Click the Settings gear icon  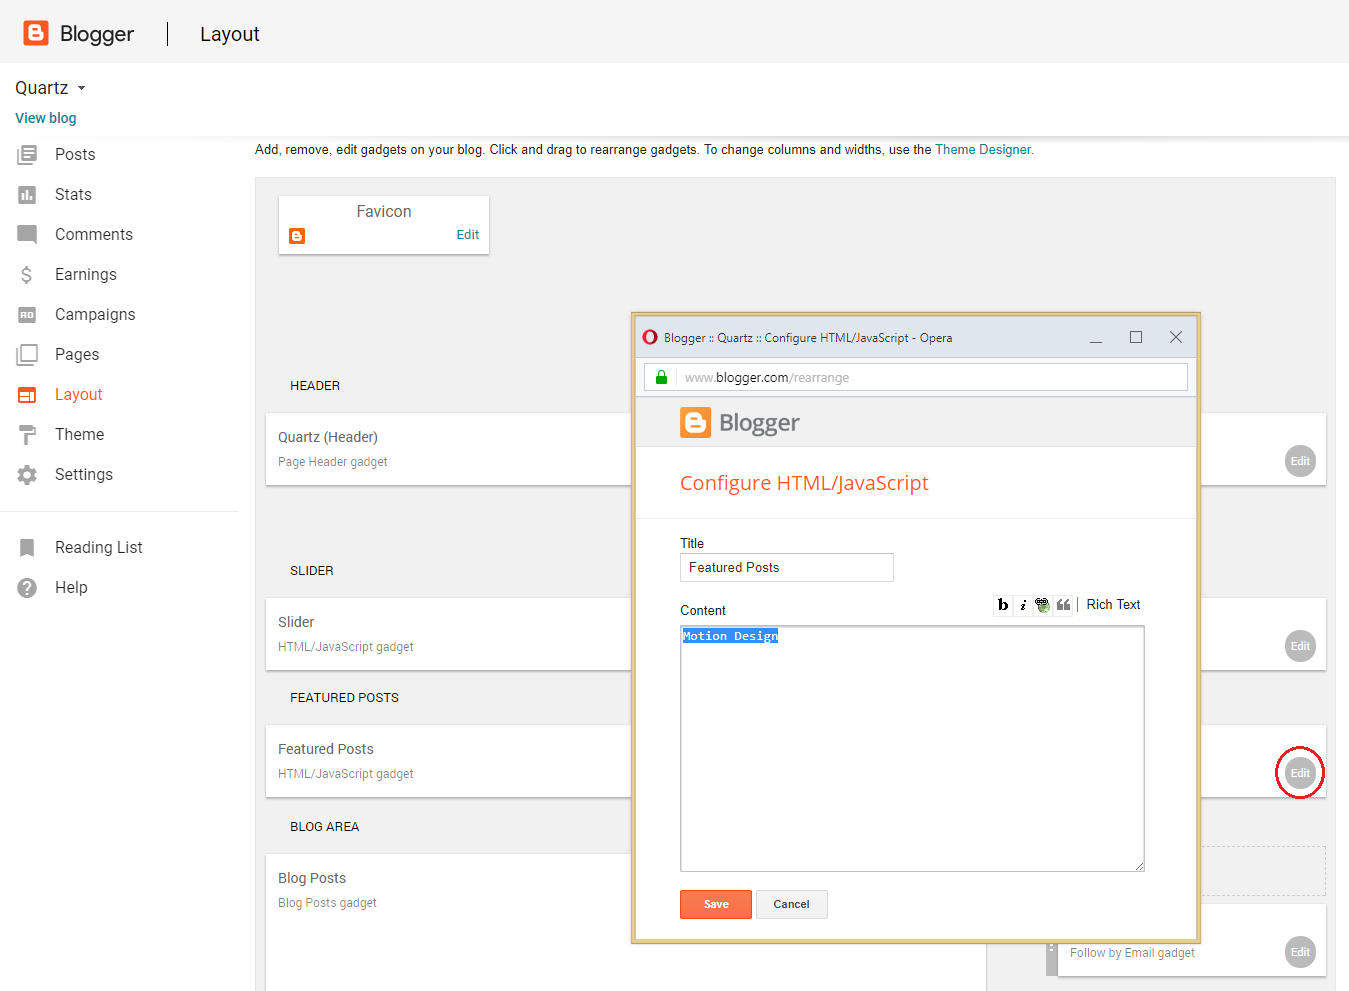(x=27, y=475)
